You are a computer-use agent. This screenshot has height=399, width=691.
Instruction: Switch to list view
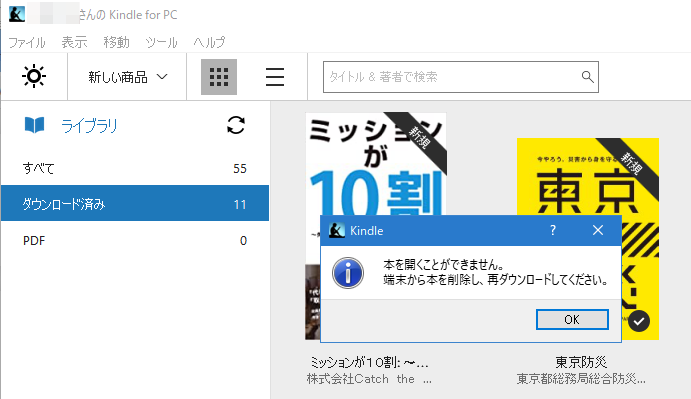pyautogui.click(x=275, y=77)
